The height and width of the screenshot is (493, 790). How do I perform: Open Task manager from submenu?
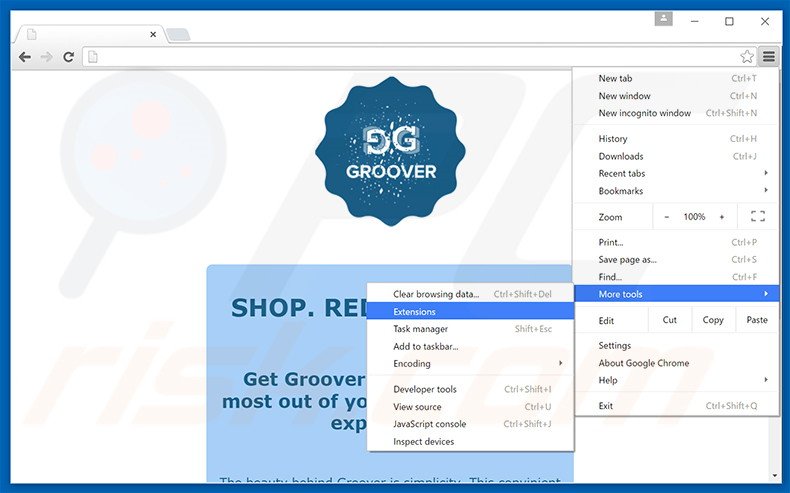tap(471, 329)
